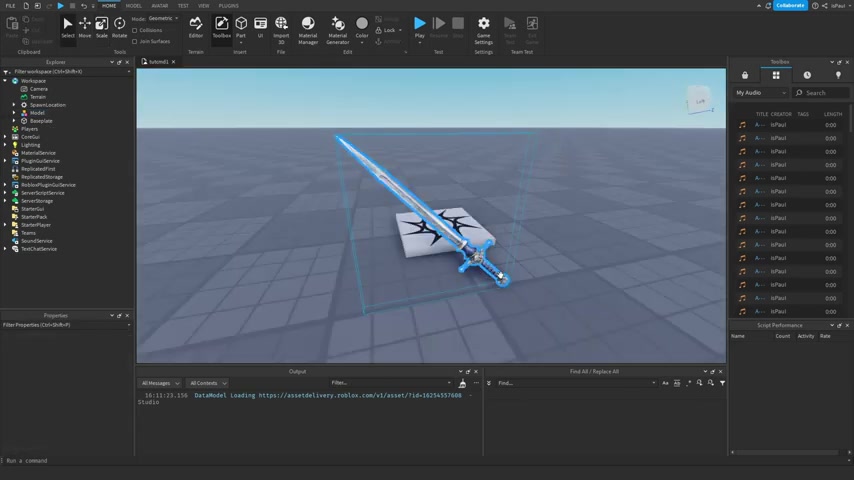The height and width of the screenshot is (480, 854).
Task: Click the Find field in Find All
Action: point(575,383)
